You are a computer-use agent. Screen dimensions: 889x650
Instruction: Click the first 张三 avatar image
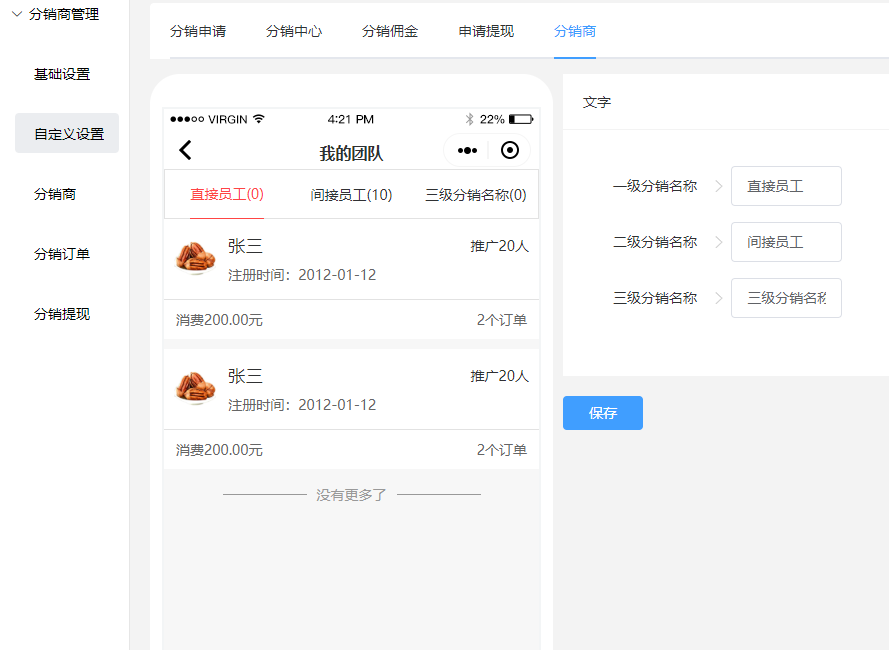coord(196,258)
